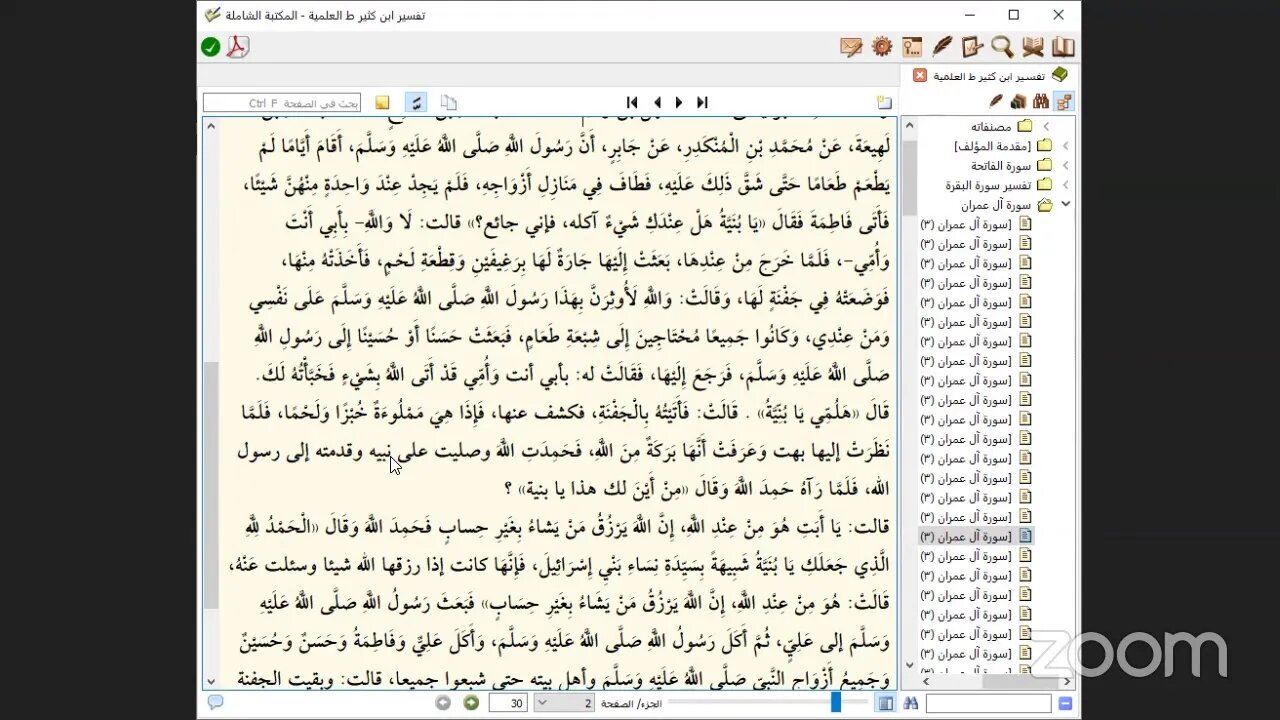Click the yellow sticky note icon above sidebar
The width and height of the screenshot is (1280, 720).
pyautogui.click(x=884, y=102)
